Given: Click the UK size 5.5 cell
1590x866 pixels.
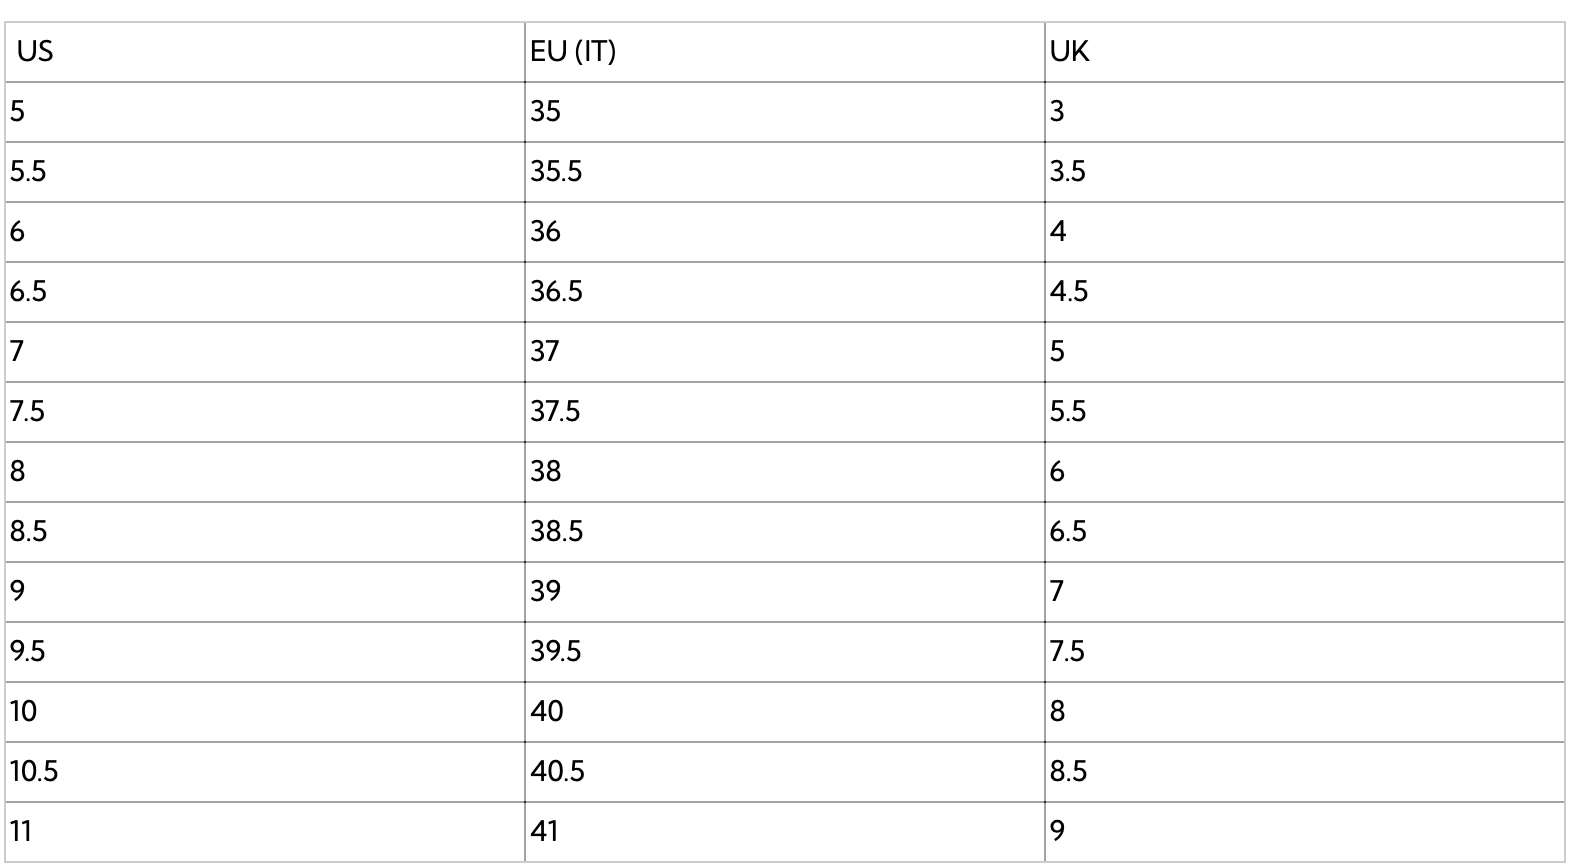Looking at the screenshot, I should pos(1068,411).
